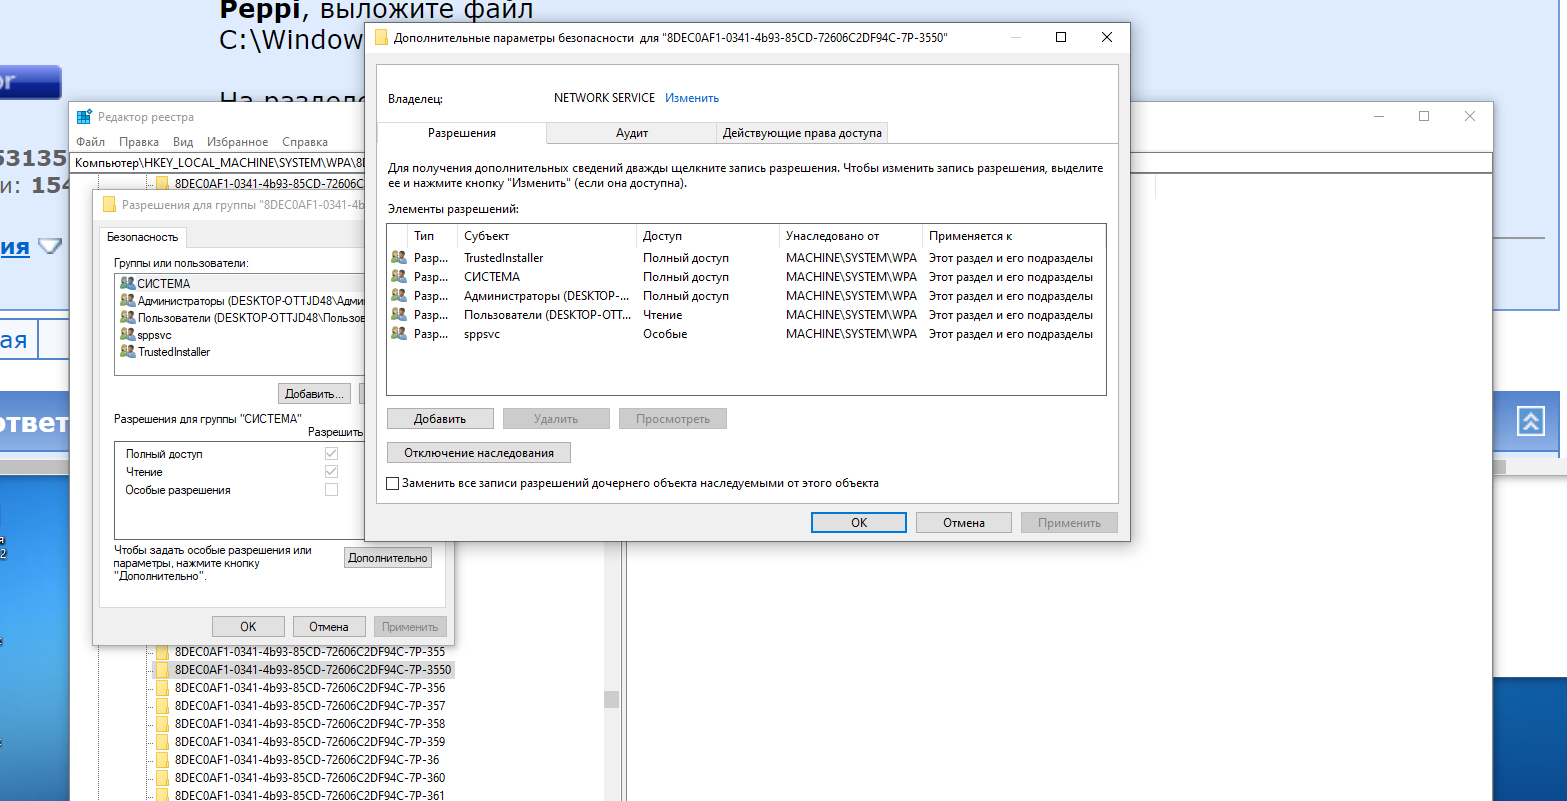The height and width of the screenshot is (801, 1567).
Task: Click Отмена in the Advanced Security dialog
Action: (x=964, y=523)
